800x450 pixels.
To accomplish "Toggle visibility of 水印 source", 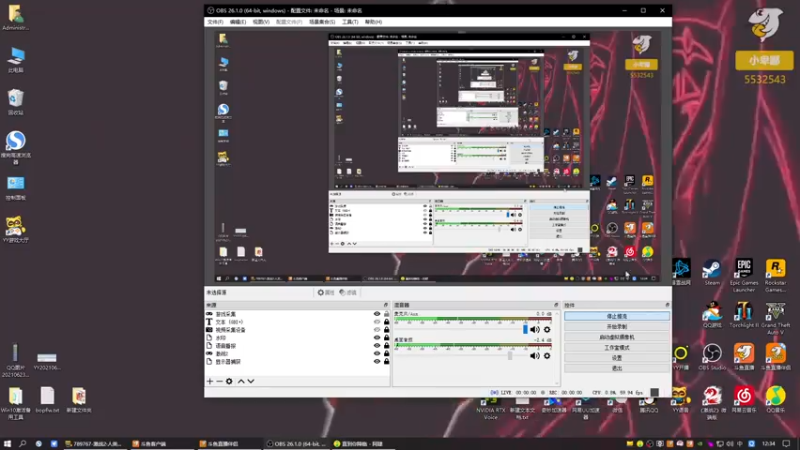I will tap(377, 338).
